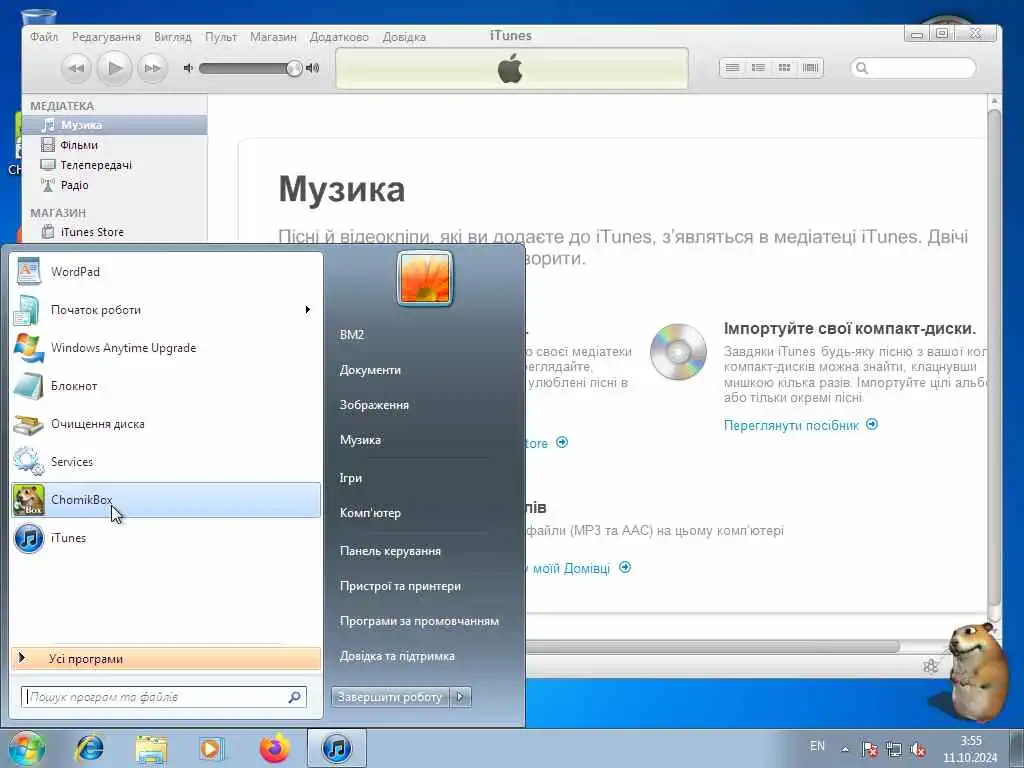Switch to grid view in iTunes
This screenshot has height=768, width=1024.
[x=784, y=67]
